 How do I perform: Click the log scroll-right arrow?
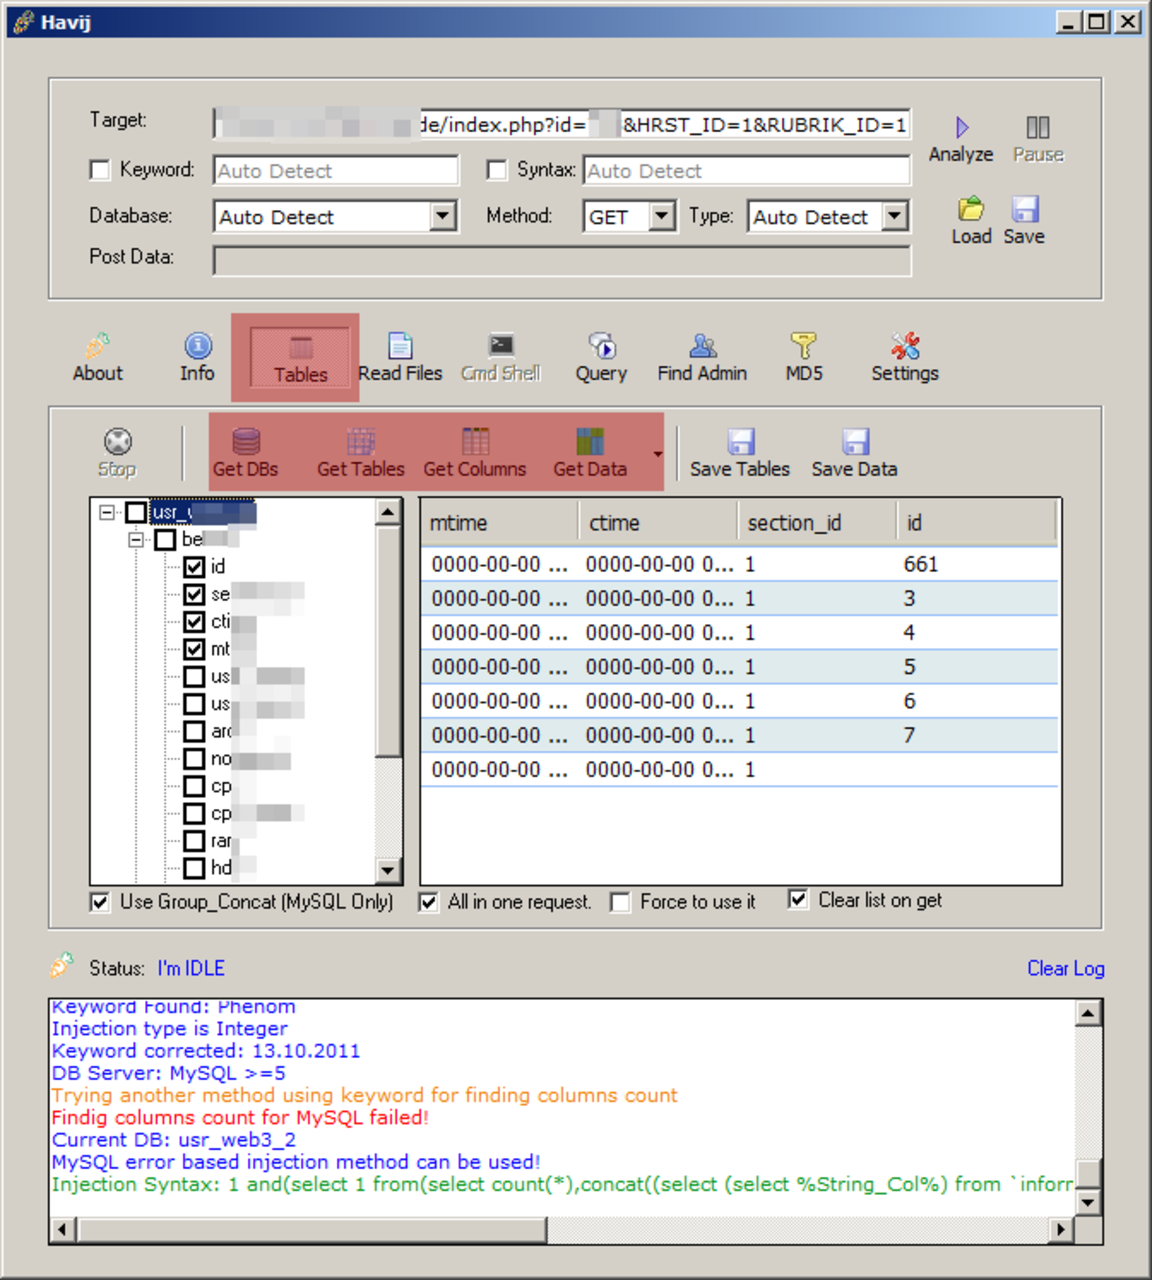click(1062, 1229)
